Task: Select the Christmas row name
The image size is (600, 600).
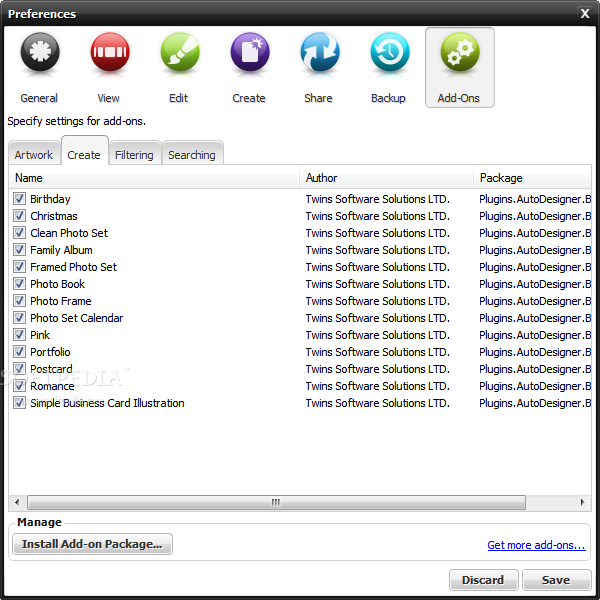Action: coord(54,216)
